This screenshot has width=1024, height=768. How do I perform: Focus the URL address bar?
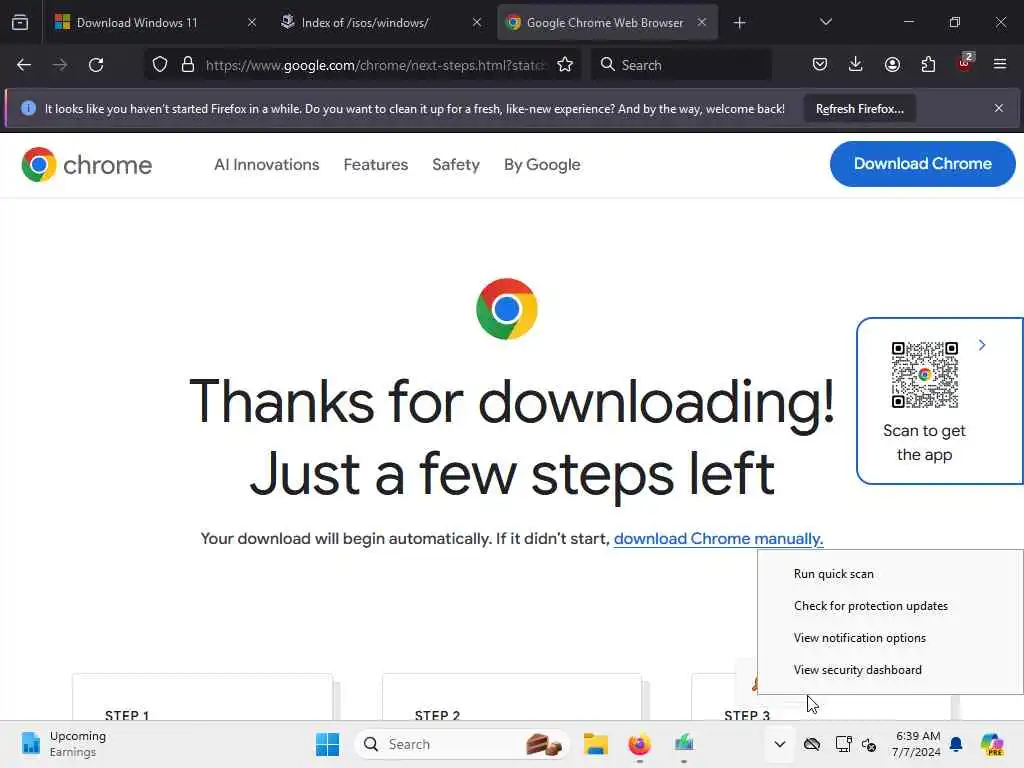point(376,65)
